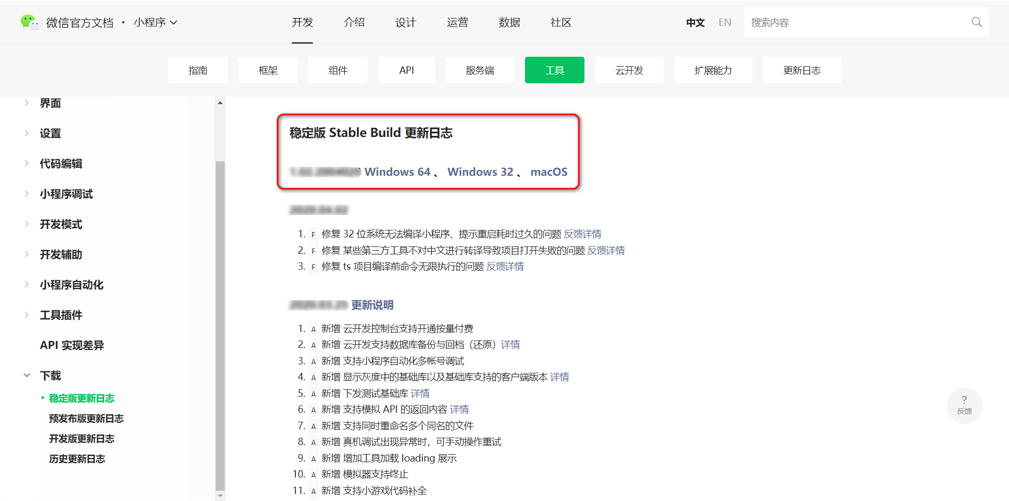Open 反馈详情 for the 第三方工具 fix
Viewport: 1009px width, 501px height.
606,250
